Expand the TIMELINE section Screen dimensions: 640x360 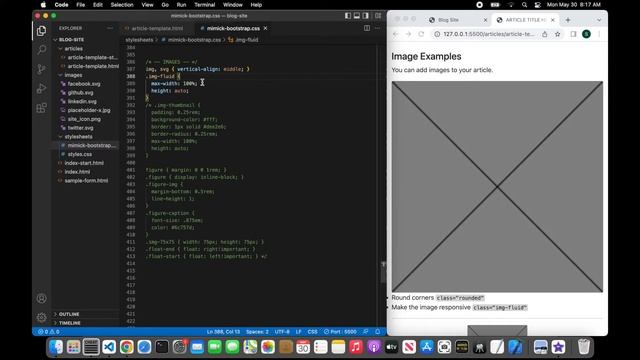[x=85, y=322]
